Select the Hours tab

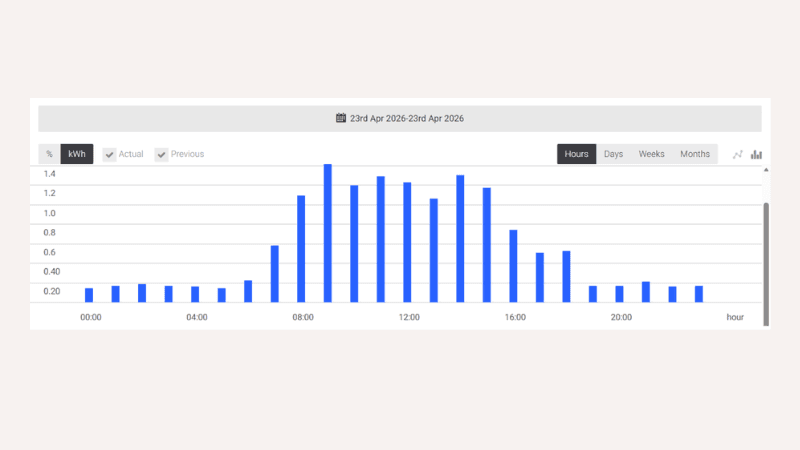coord(576,154)
